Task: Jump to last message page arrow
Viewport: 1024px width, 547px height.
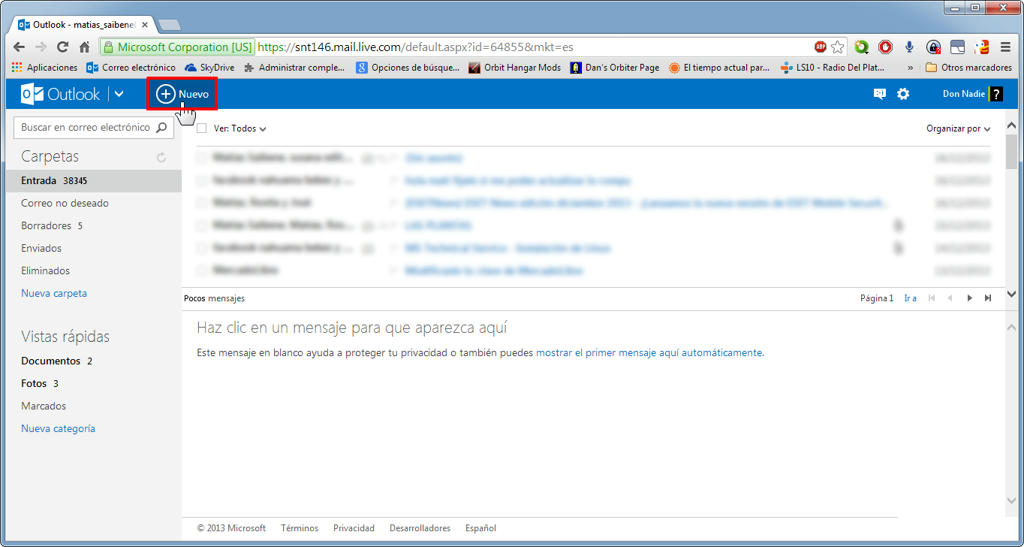Action: click(x=988, y=298)
